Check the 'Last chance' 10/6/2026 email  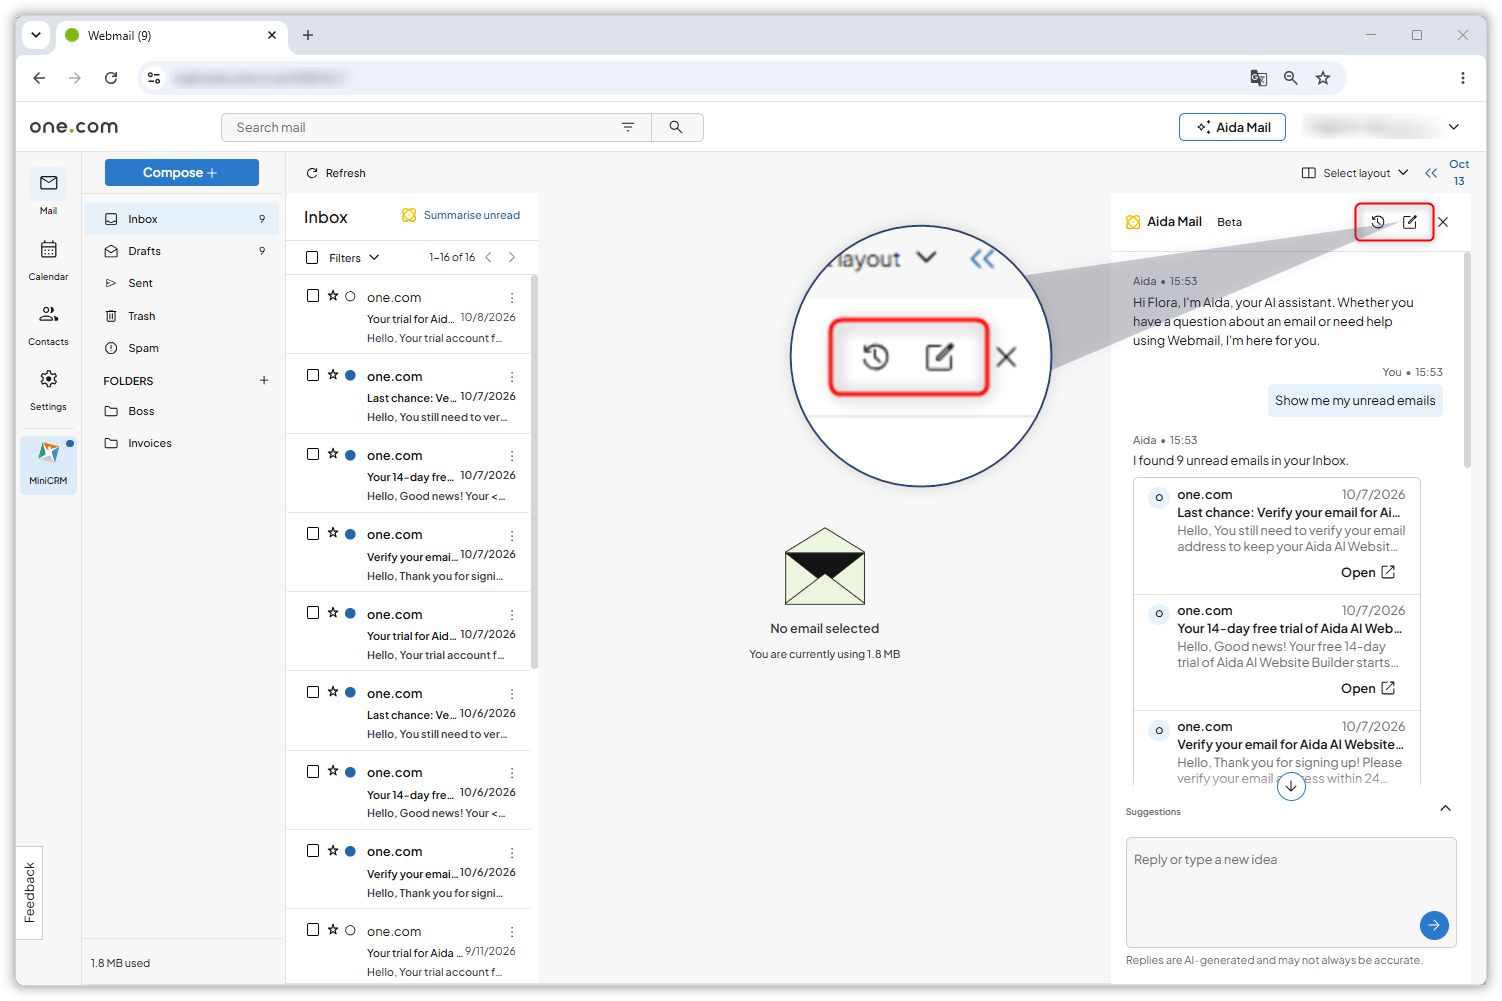pos(313,692)
